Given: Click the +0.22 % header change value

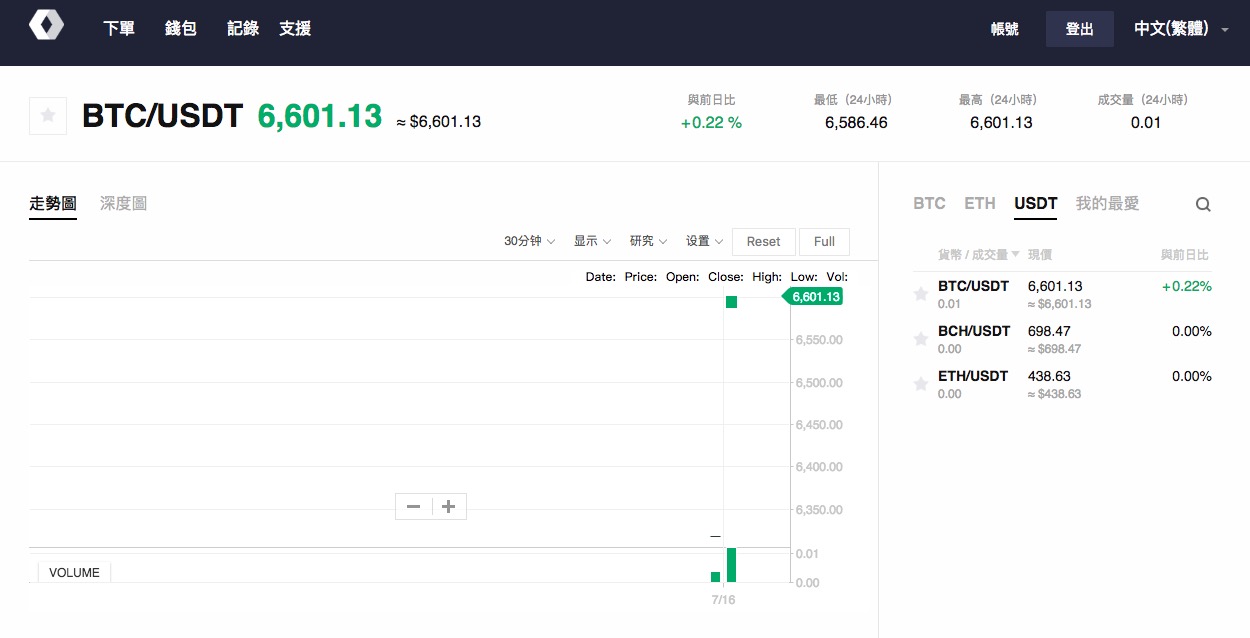Looking at the screenshot, I should point(711,123).
